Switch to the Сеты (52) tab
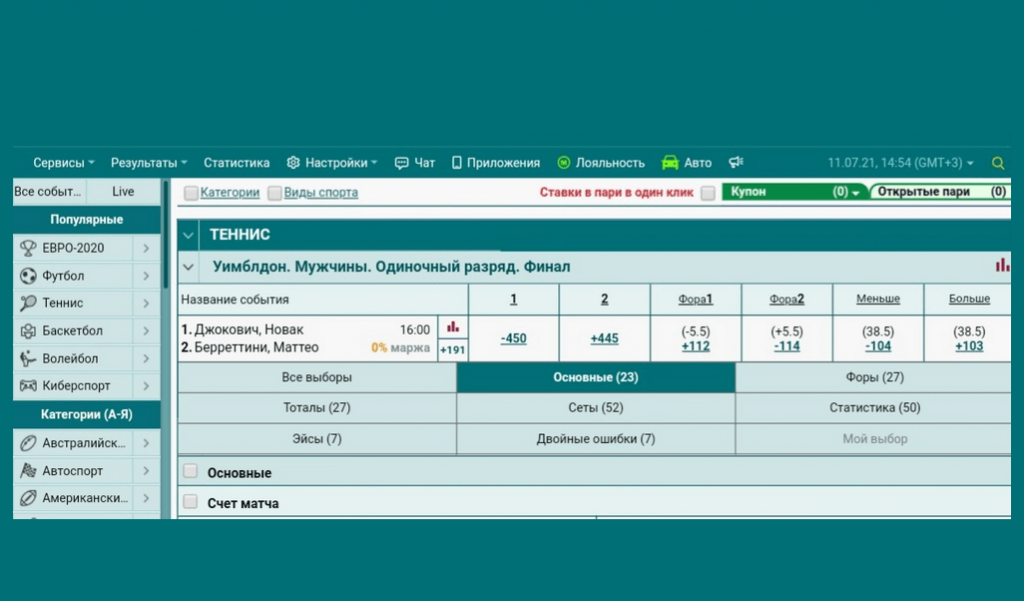The height and width of the screenshot is (601, 1024). click(x=596, y=408)
